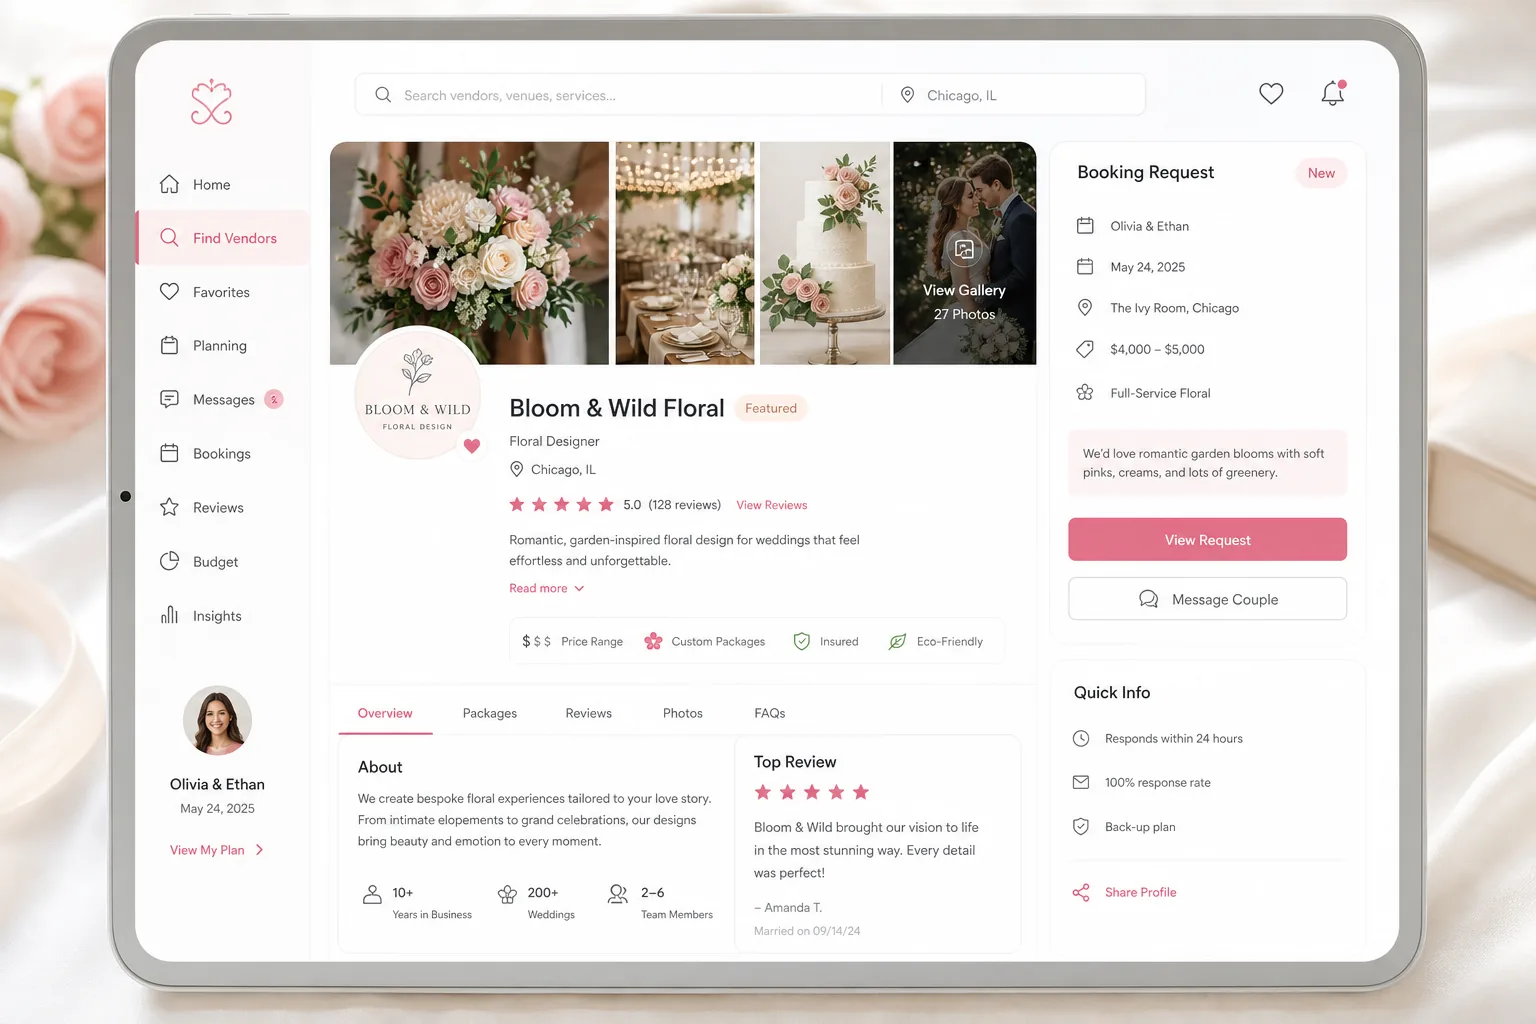Select Find Vendors in sidebar
Image resolution: width=1536 pixels, height=1024 pixels.
222,238
